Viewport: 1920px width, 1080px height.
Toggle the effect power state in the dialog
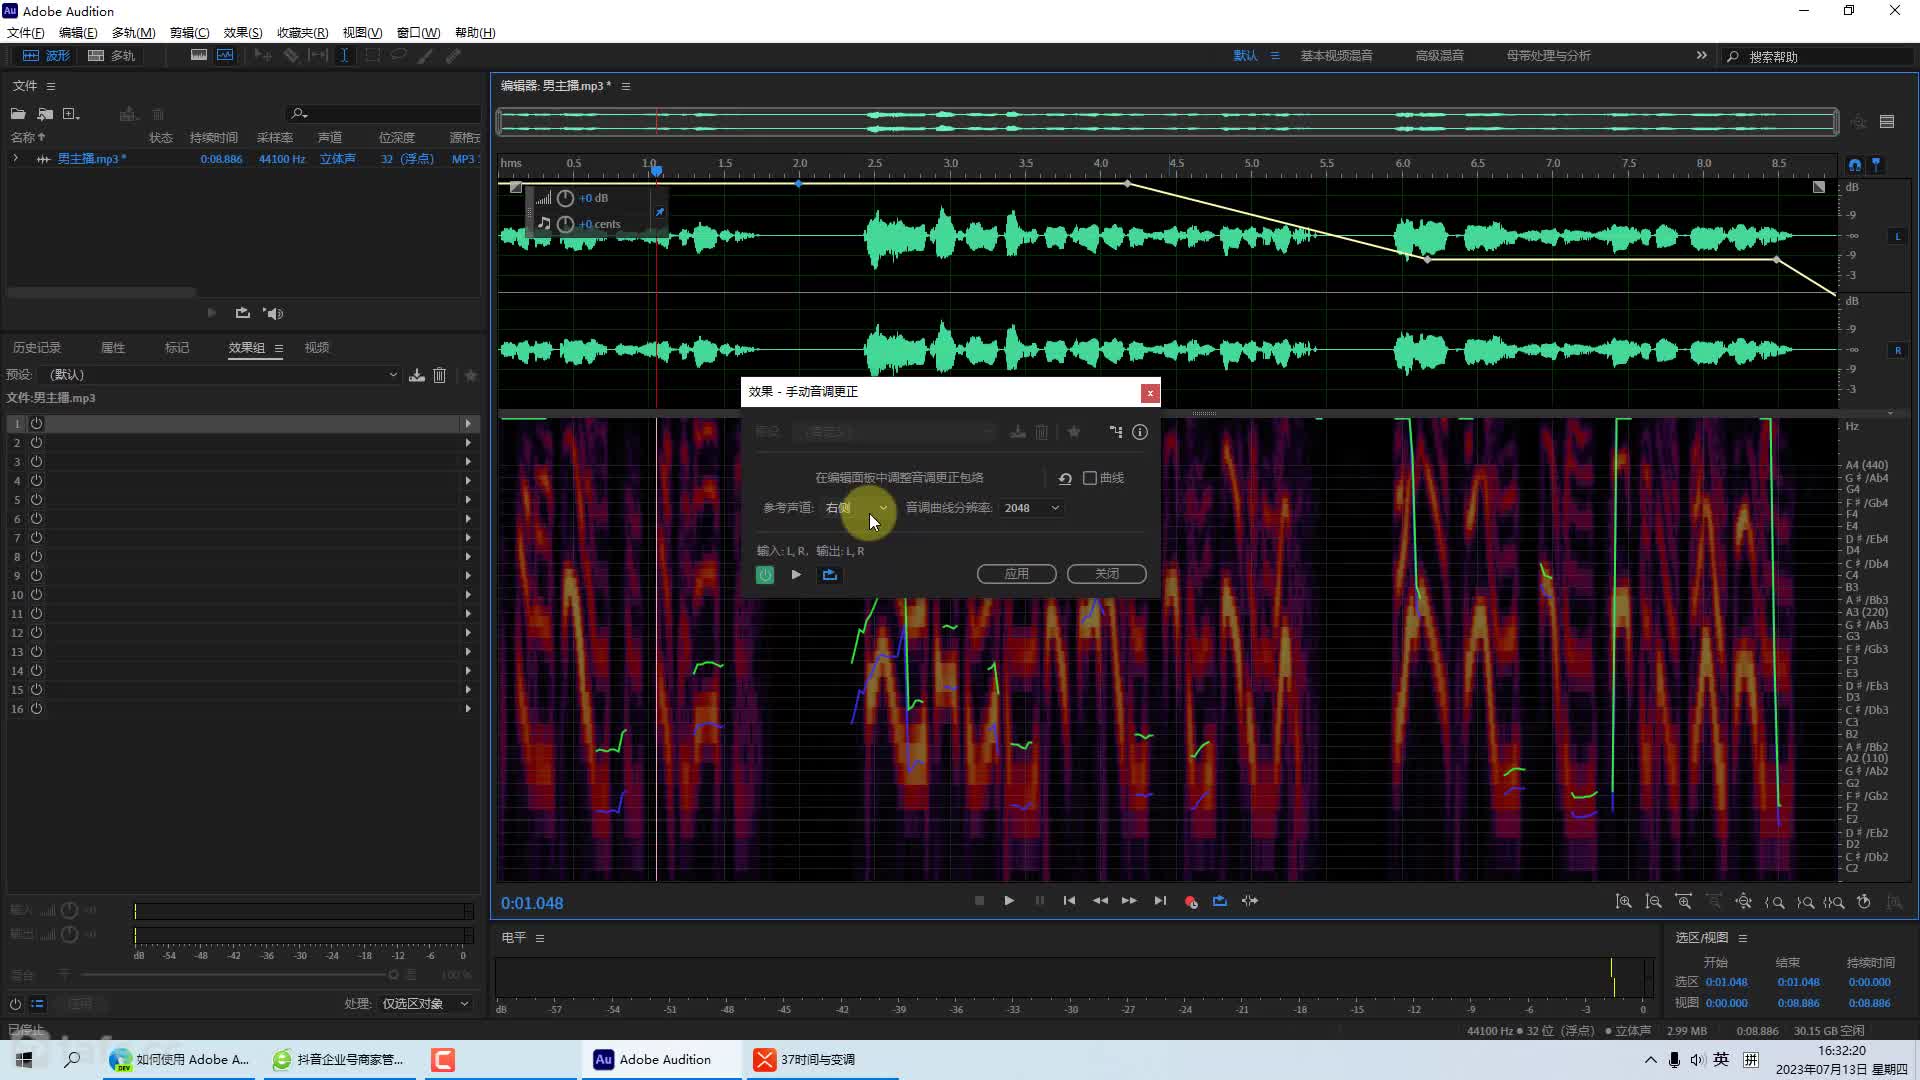(x=765, y=575)
